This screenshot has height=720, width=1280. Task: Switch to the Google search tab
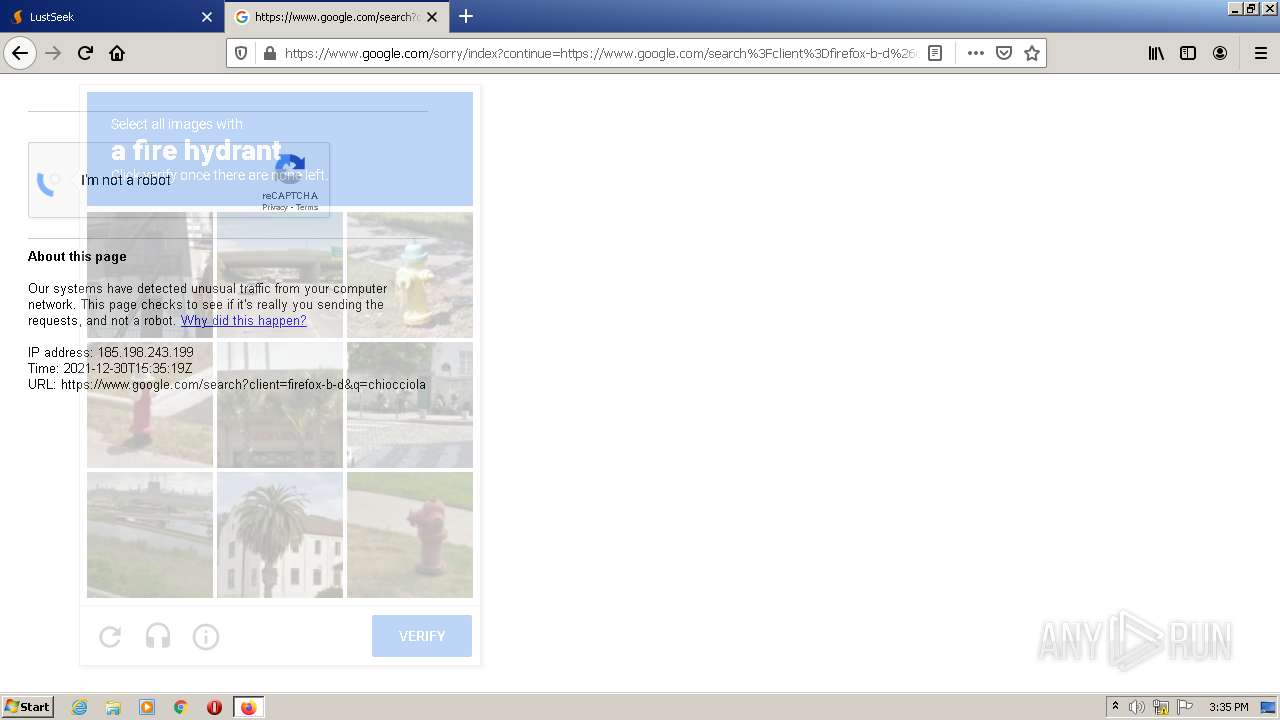337,17
